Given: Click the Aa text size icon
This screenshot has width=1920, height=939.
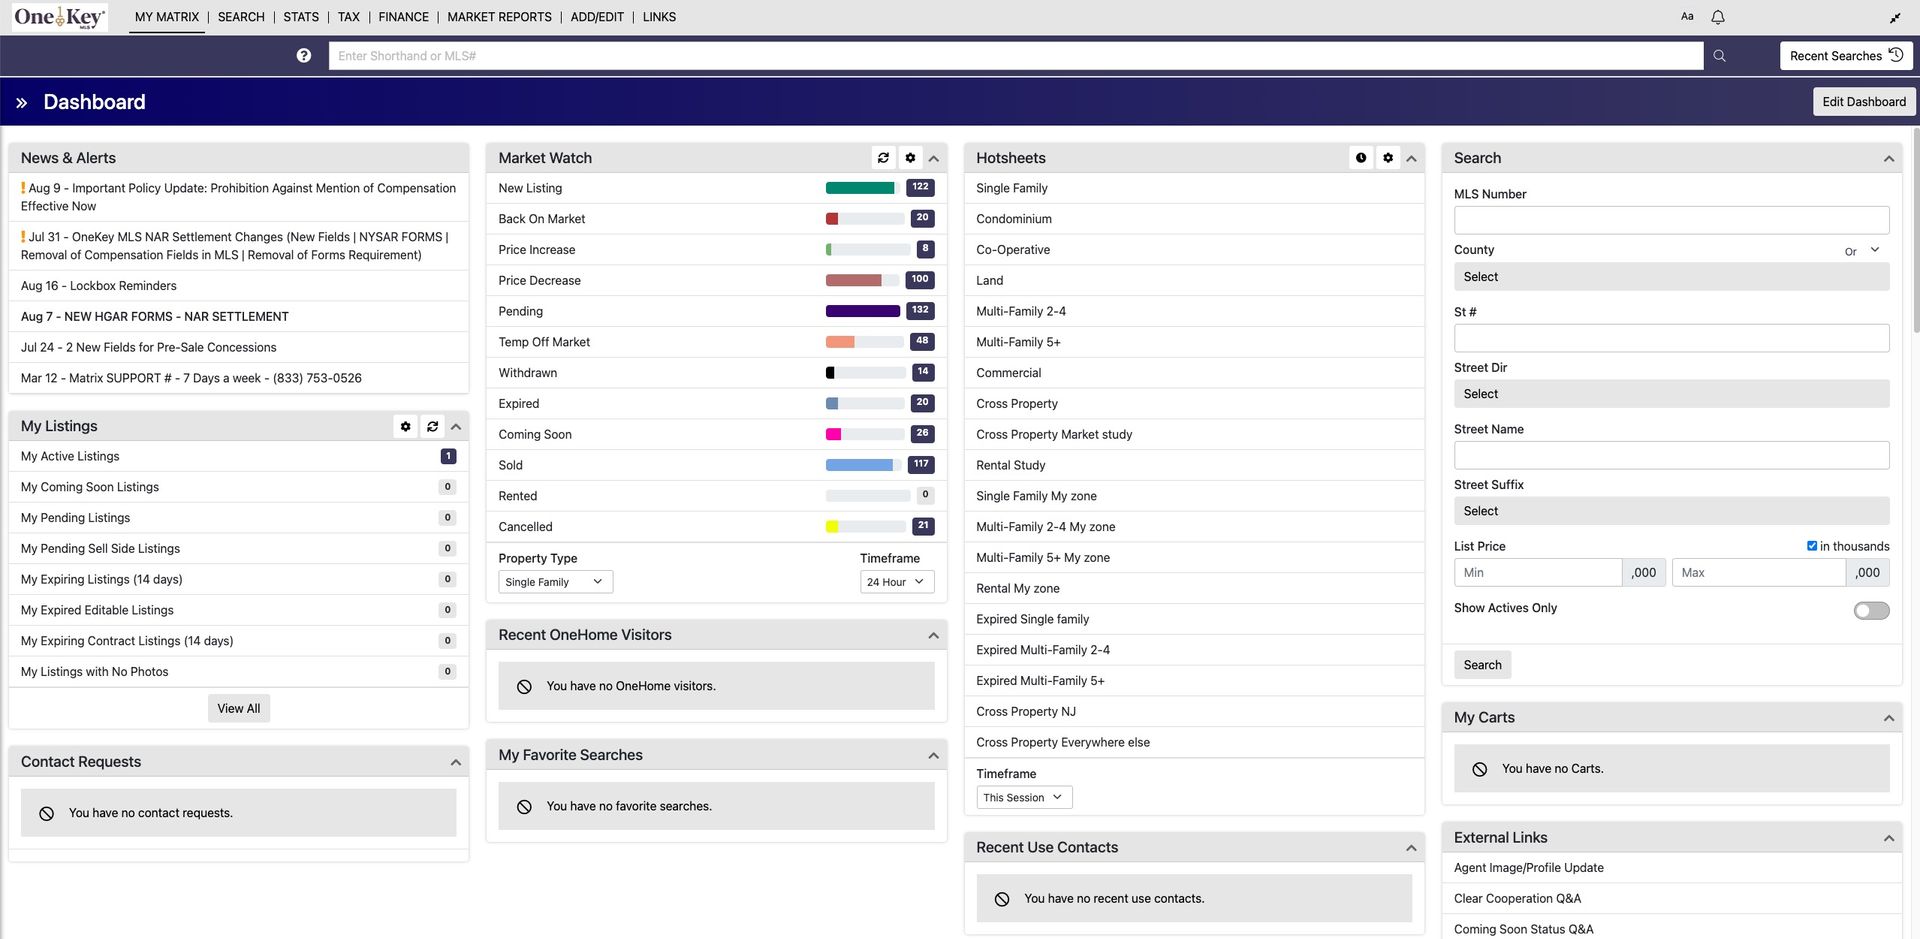Looking at the screenshot, I should [1687, 16].
